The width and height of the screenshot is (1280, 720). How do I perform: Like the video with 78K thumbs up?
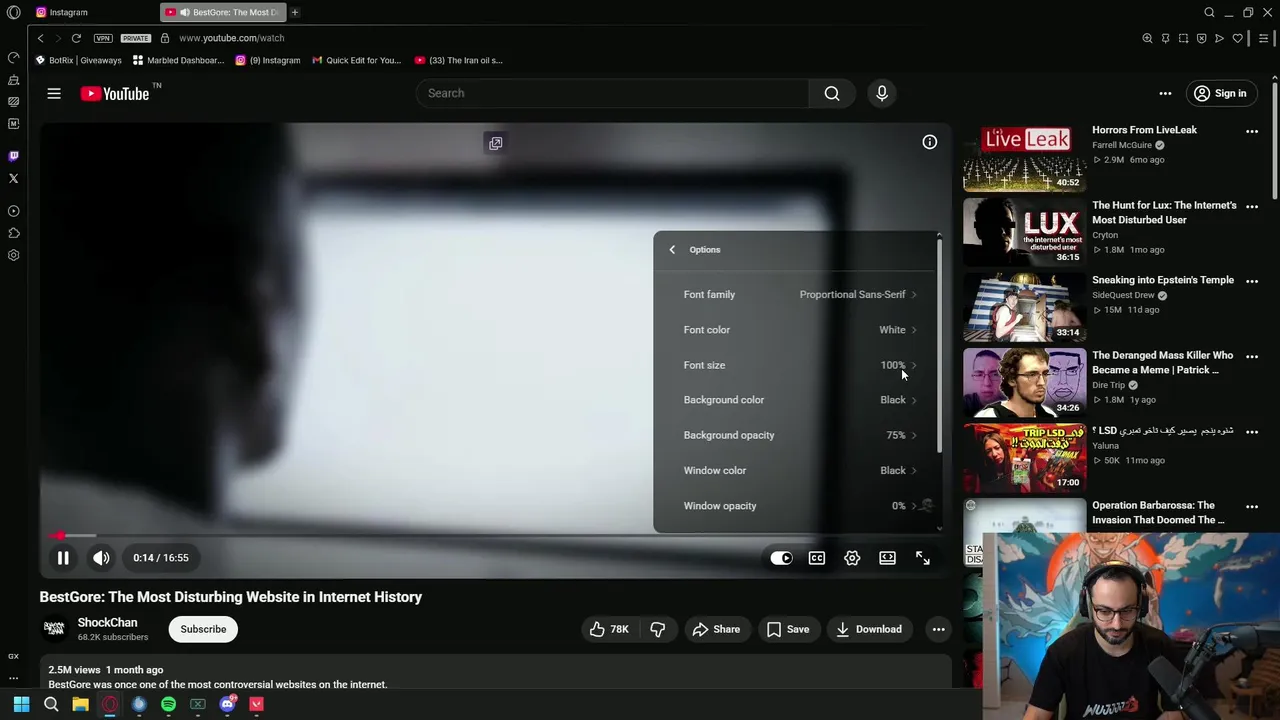(x=608, y=629)
